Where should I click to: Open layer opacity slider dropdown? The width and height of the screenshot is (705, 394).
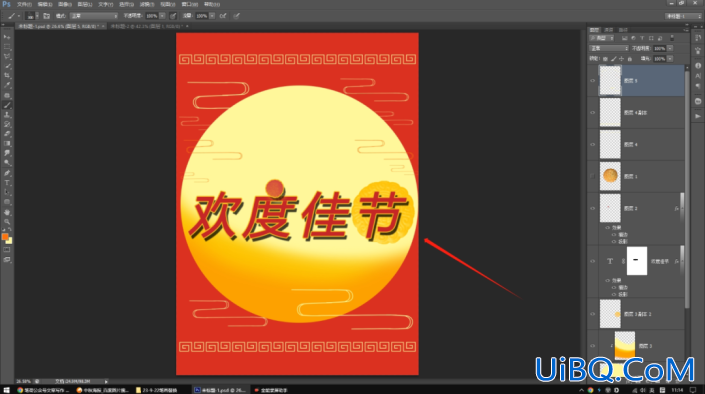(670, 48)
